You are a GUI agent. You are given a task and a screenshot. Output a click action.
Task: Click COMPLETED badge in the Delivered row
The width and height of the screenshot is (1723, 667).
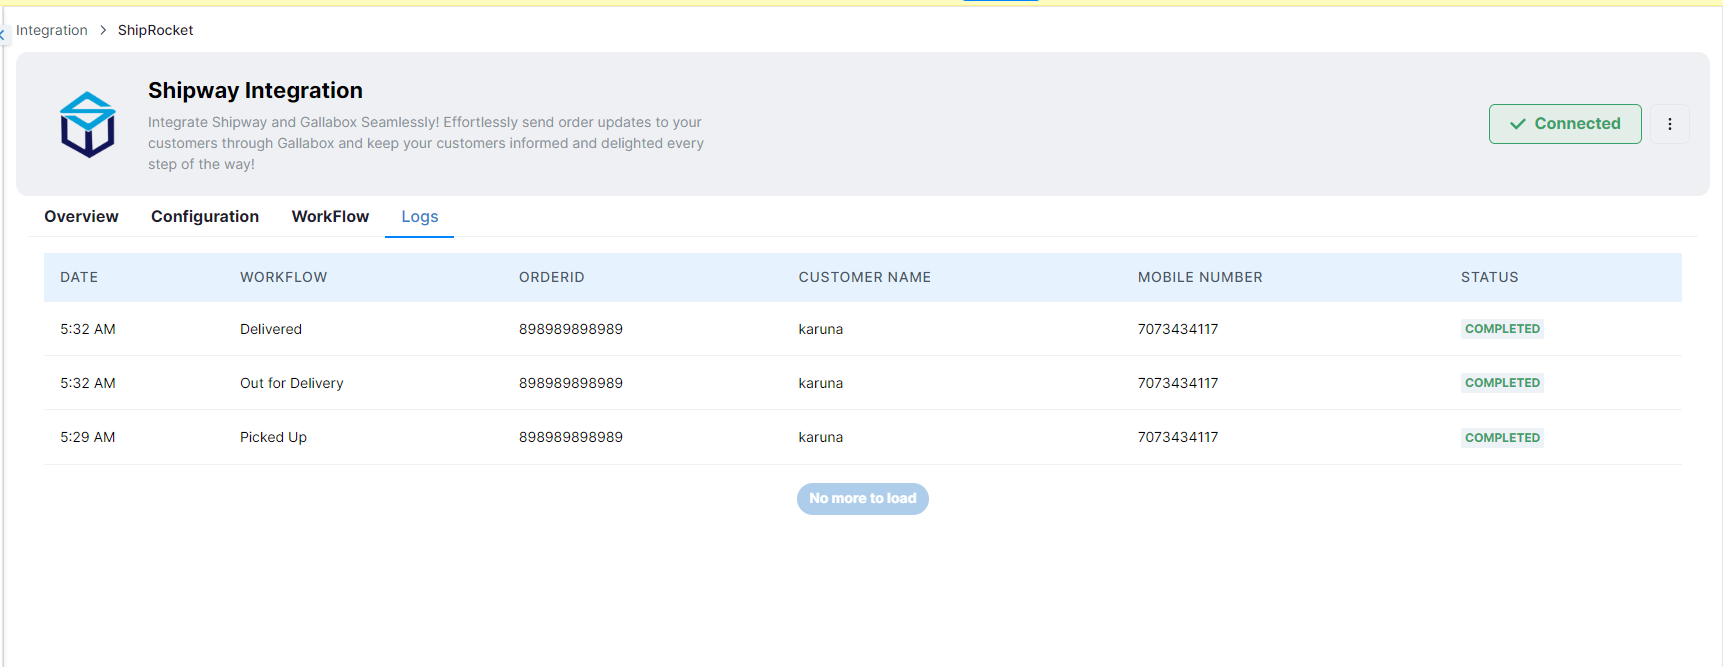pos(1502,329)
